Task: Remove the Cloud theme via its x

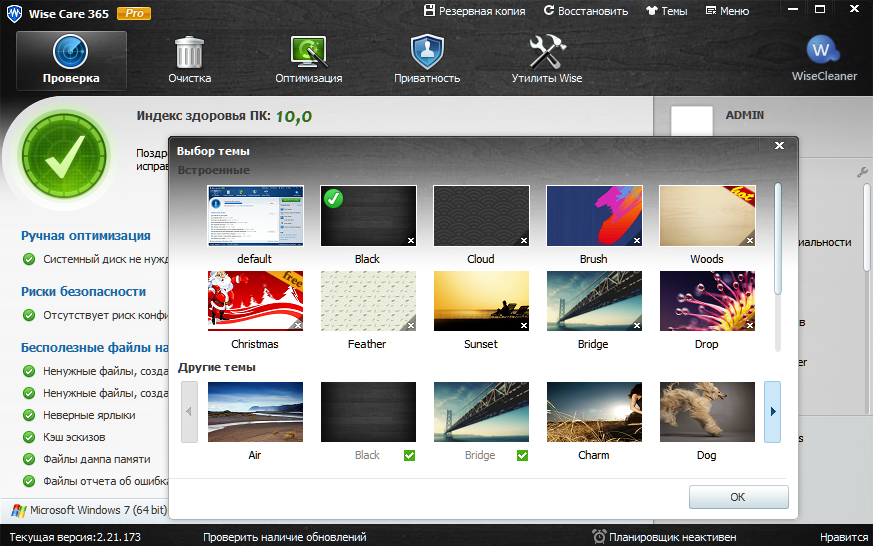Action: click(x=524, y=240)
